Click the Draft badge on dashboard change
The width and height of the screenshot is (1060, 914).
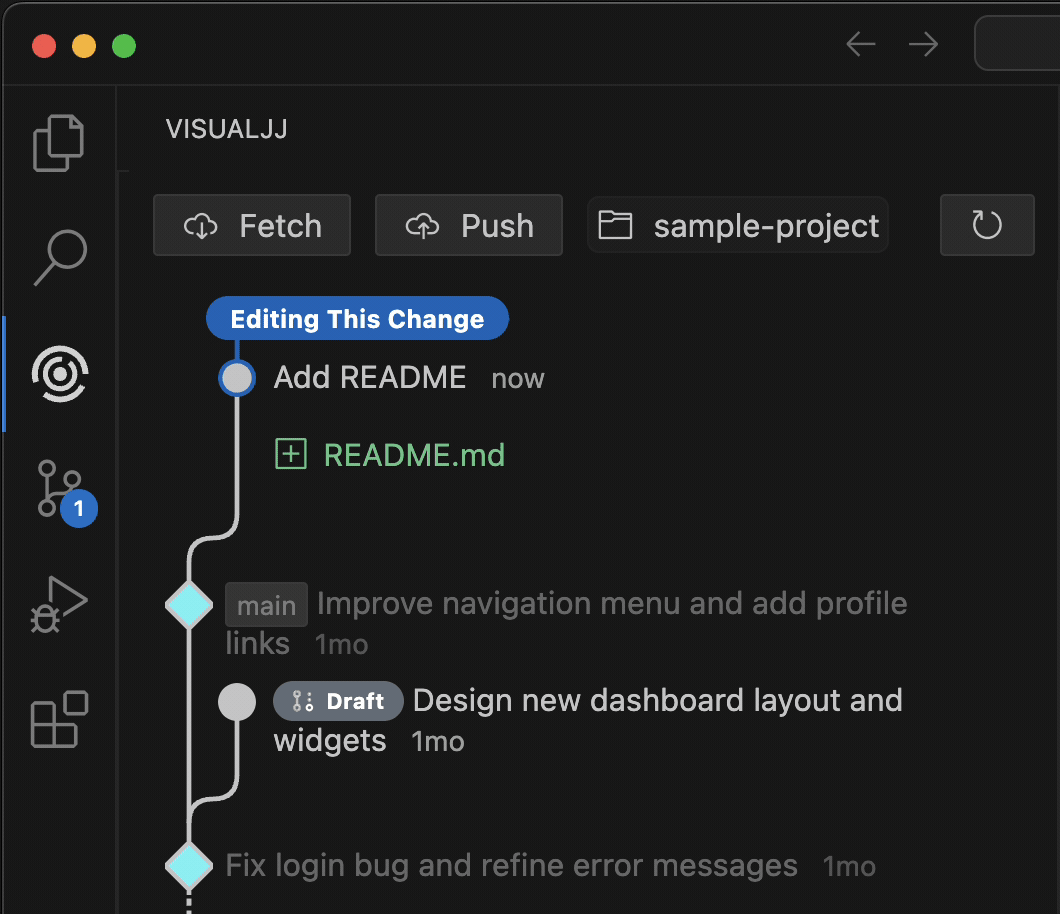point(338,701)
